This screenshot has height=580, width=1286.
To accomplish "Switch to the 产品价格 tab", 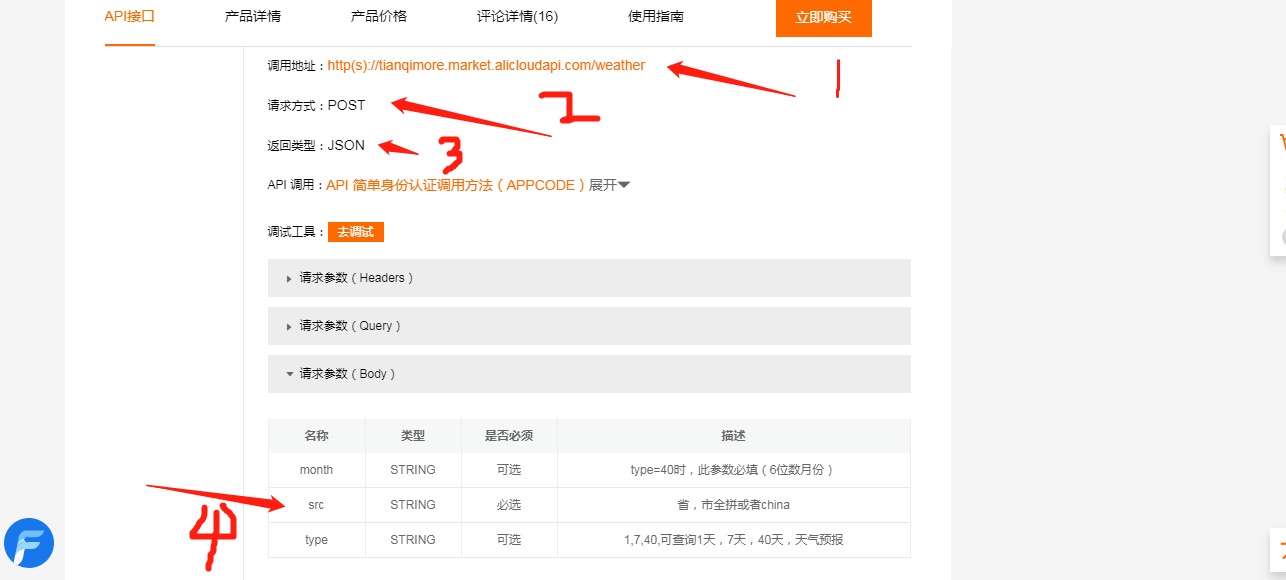I will 379,16.
